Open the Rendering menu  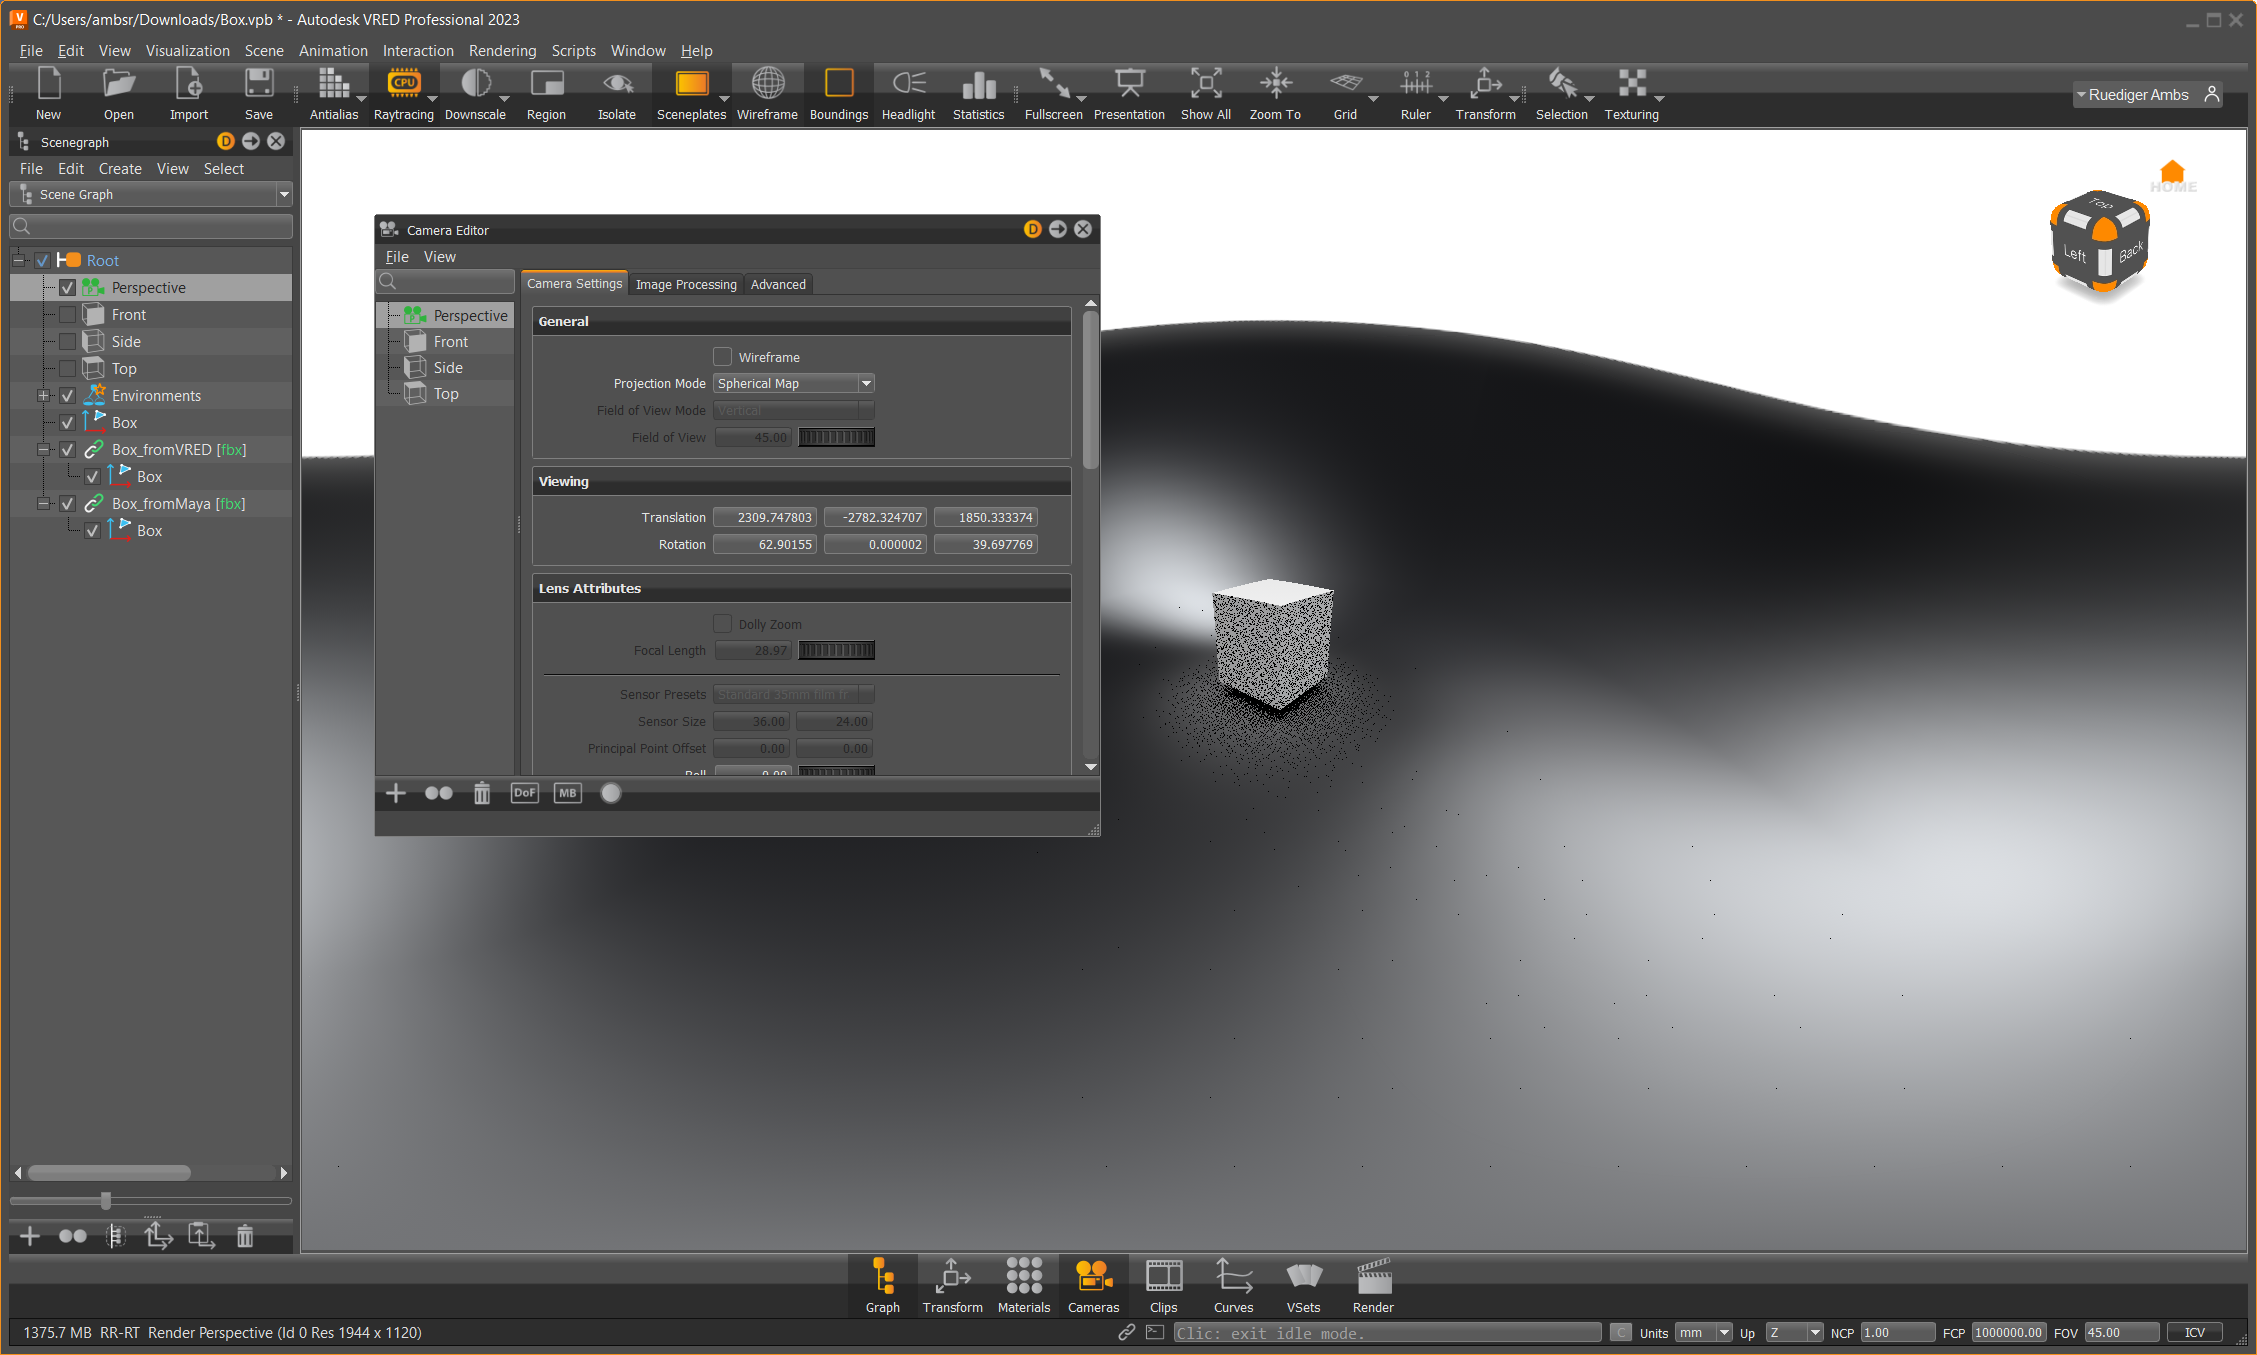(502, 51)
